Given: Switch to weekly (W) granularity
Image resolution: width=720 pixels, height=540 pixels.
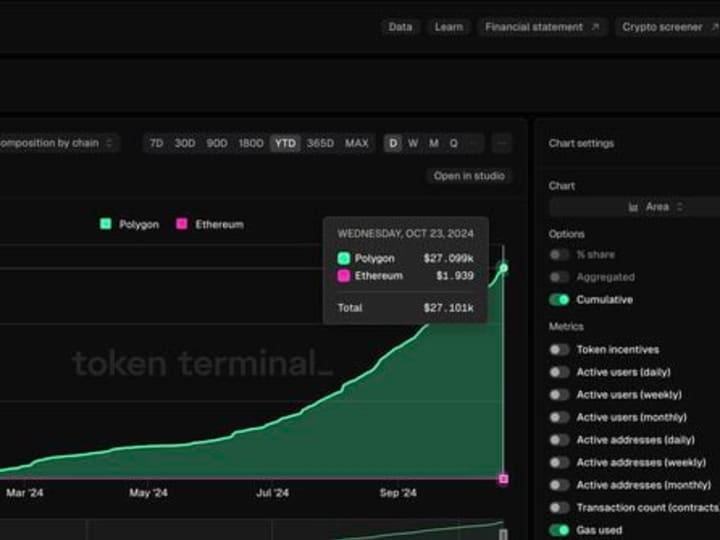Looking at the screenshot, I should [x=413, y=143].
